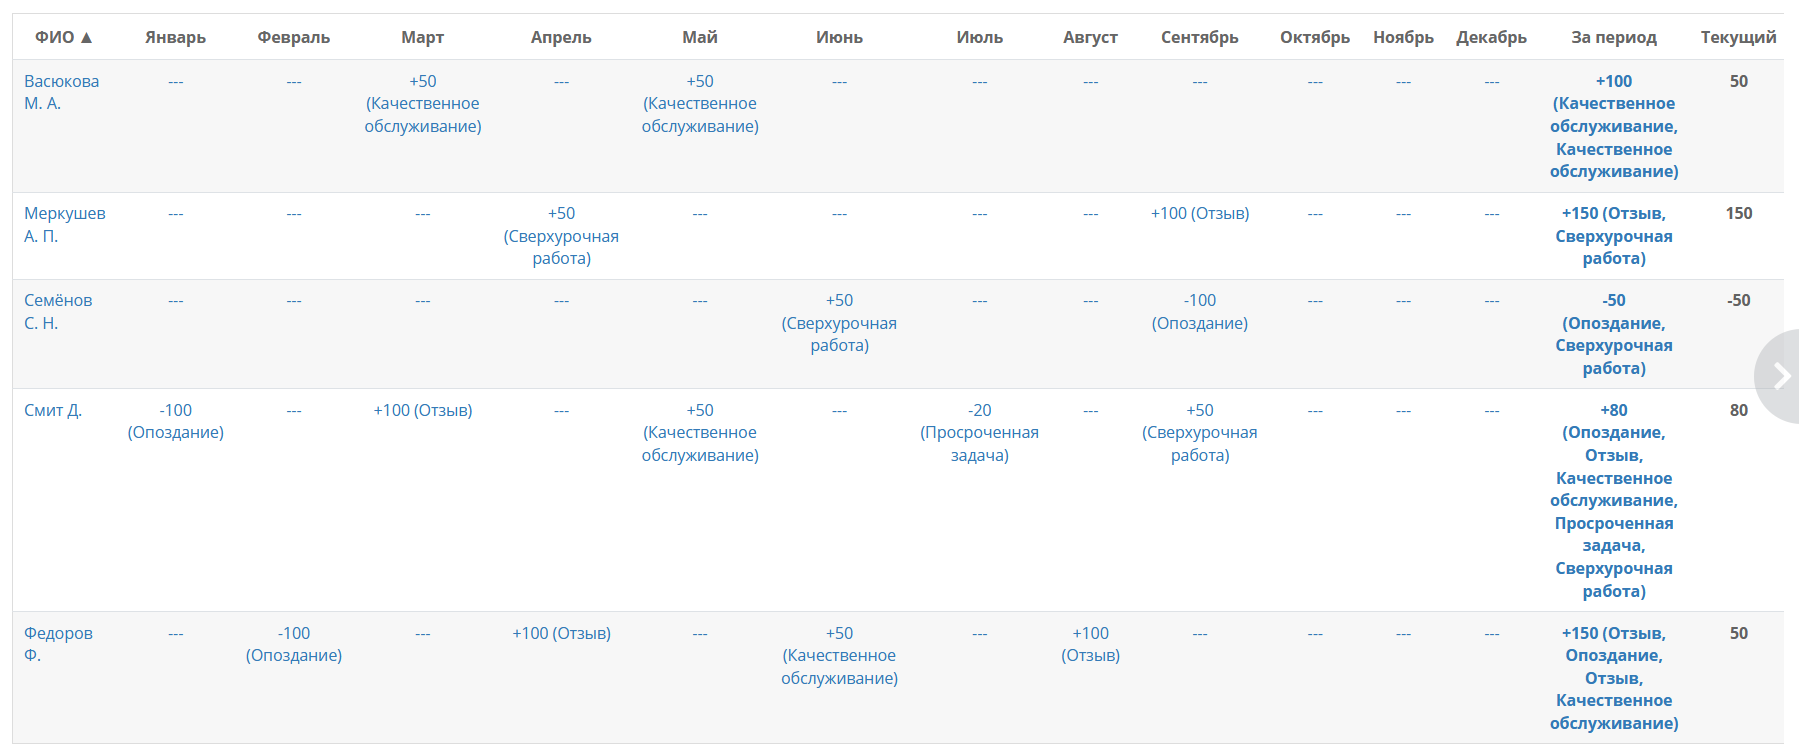Click Меркушев's April +50 overtime entry
Screen dimensions: 1799x745
(x=561, y=236)
